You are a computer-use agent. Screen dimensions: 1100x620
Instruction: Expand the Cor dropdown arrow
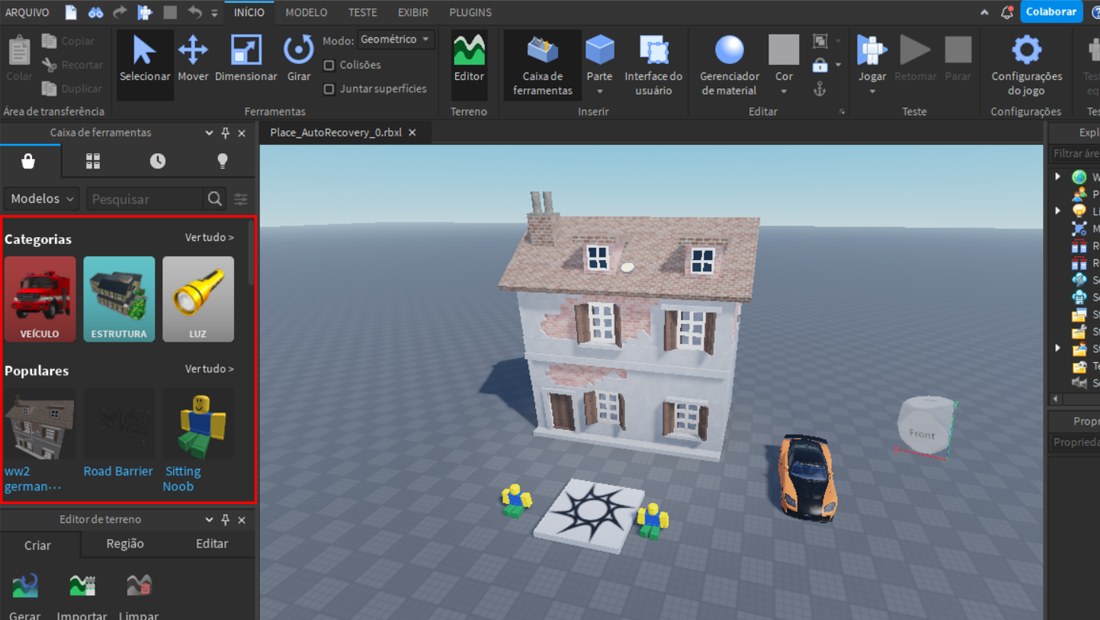point(784,92)
